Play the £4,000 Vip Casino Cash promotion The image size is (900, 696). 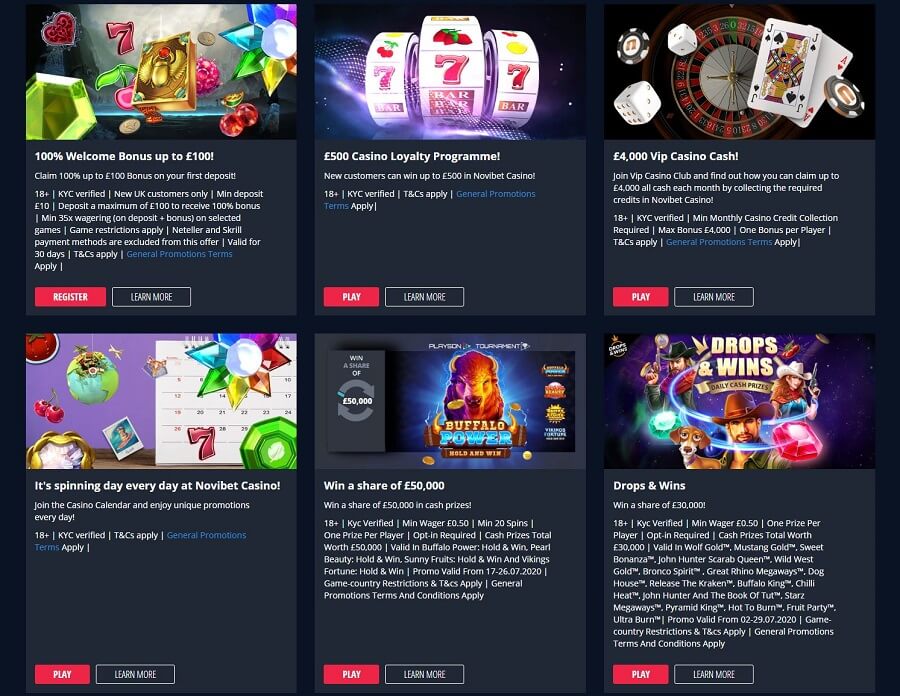click(x=641, y=297)
